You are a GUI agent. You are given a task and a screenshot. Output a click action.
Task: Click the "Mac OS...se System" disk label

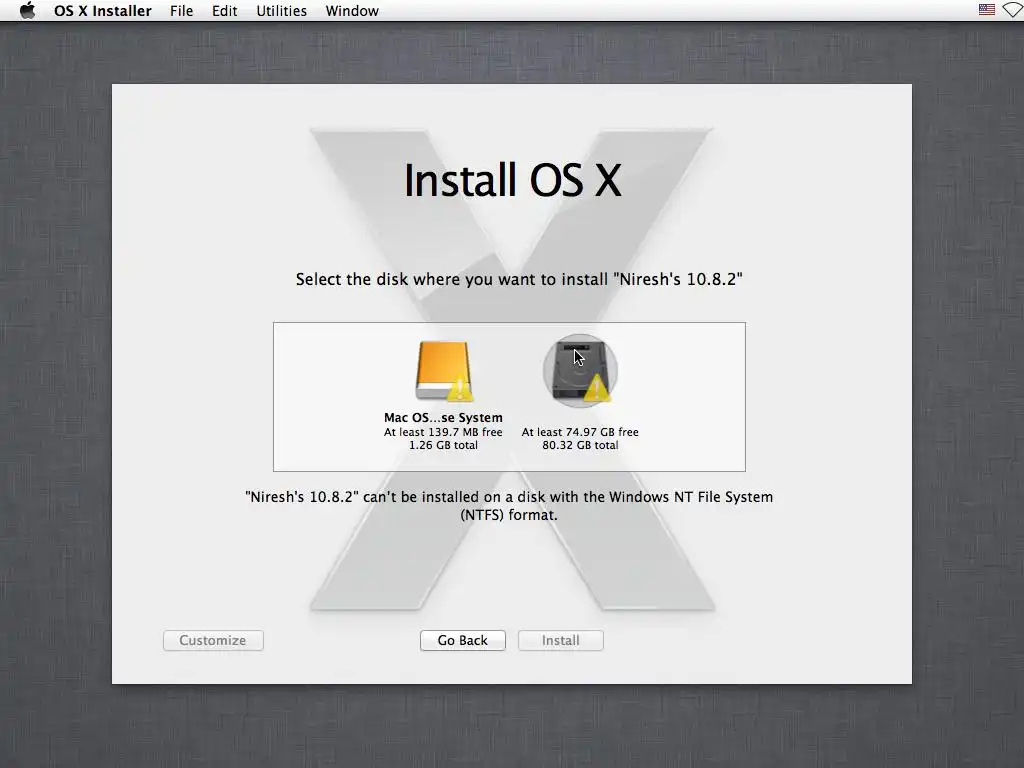click(443, 417)
